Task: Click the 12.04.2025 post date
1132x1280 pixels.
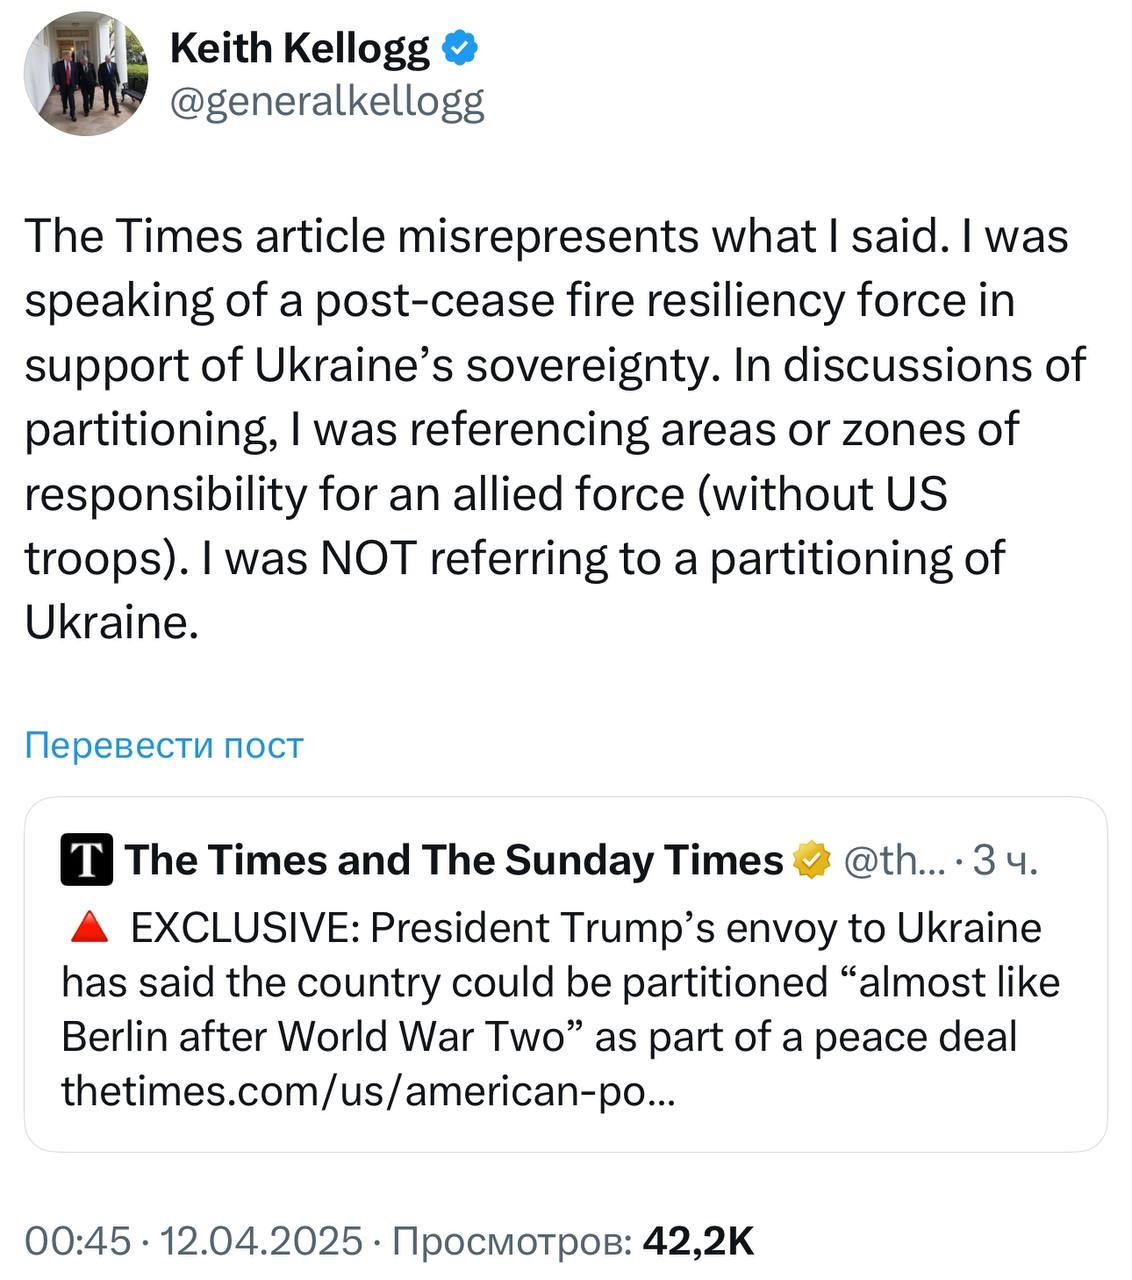Action: [261, 1241]
